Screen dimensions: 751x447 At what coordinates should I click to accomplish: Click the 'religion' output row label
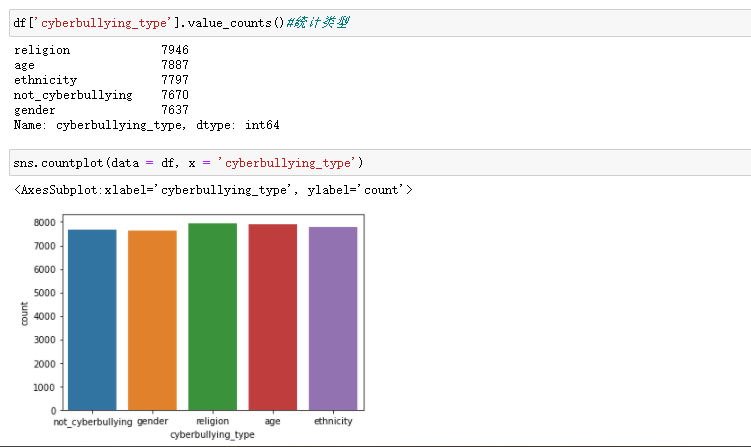[42, 50]
